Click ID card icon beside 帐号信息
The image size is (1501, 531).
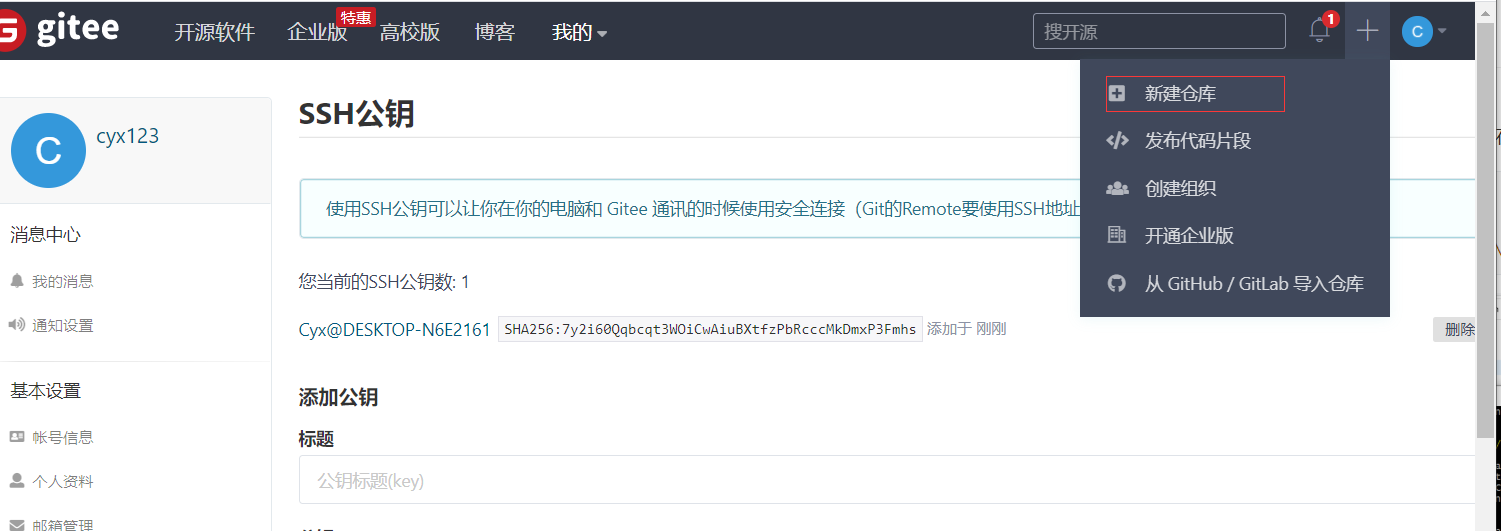click(16, 437)
